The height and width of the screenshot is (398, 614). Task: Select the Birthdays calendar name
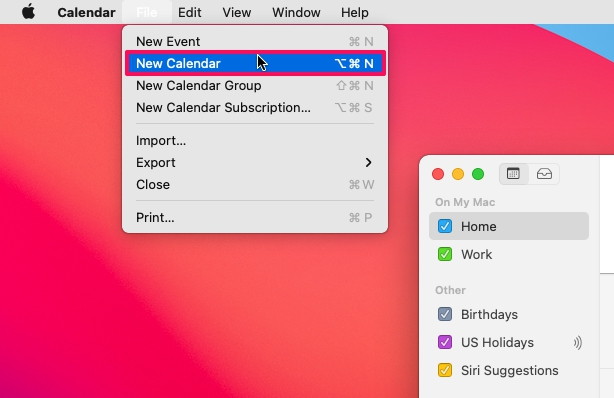[489, 315]
